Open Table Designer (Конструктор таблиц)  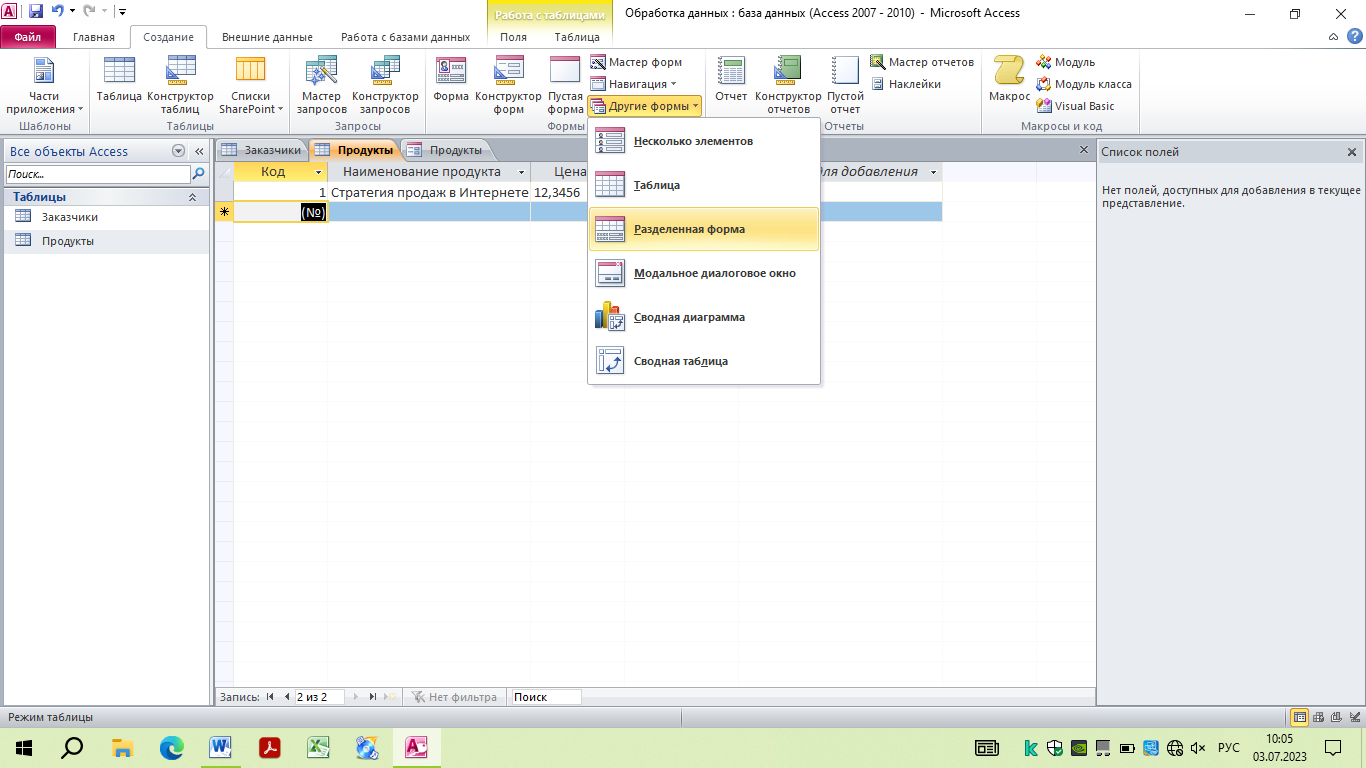tap(180, 84)
